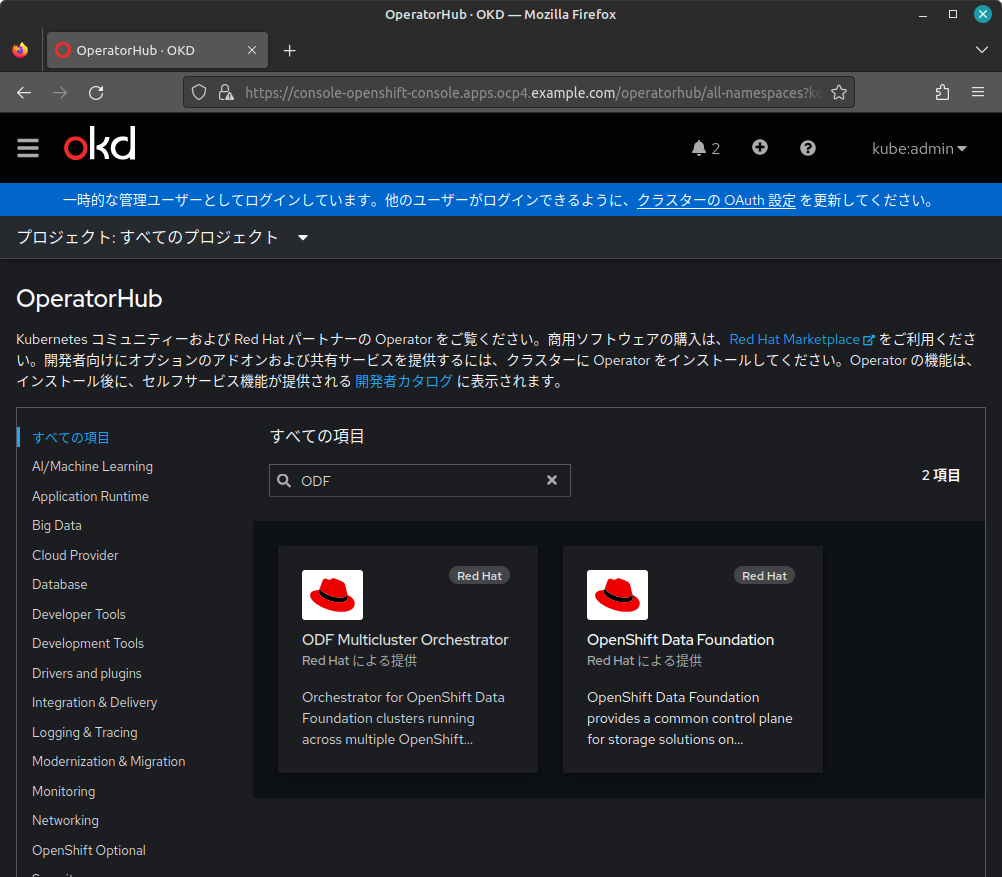The width and height of the screenshot is (1002, 877).
Task: Click the back arrow in Firefox
Action: 23,92
